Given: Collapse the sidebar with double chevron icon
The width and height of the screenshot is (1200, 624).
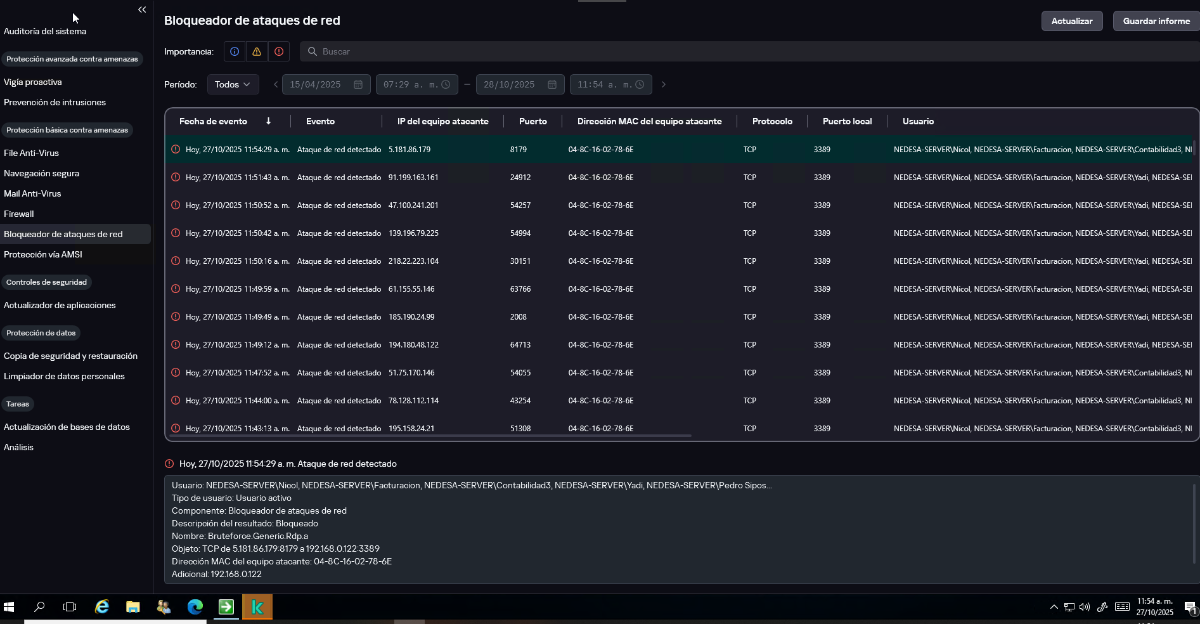Looking at the screenshot, I should [x=142, y=9].
